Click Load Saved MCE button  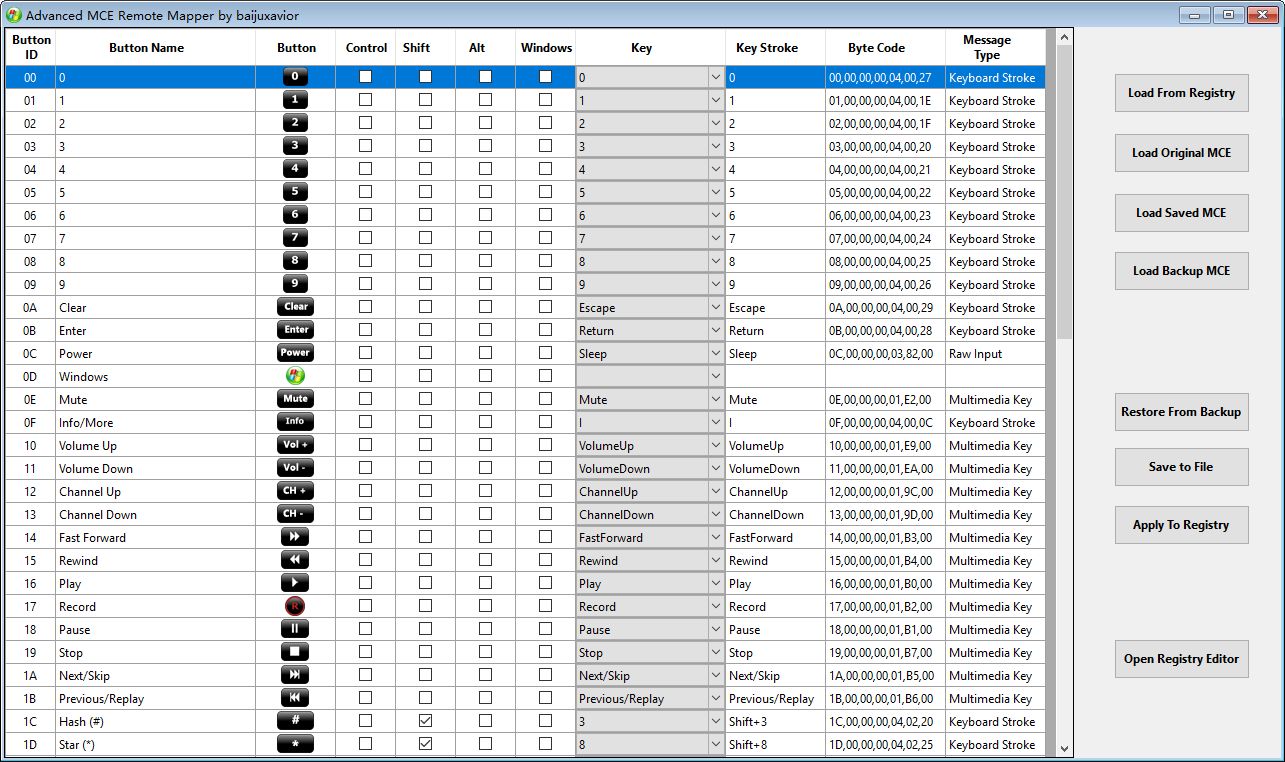[1182, 212]
